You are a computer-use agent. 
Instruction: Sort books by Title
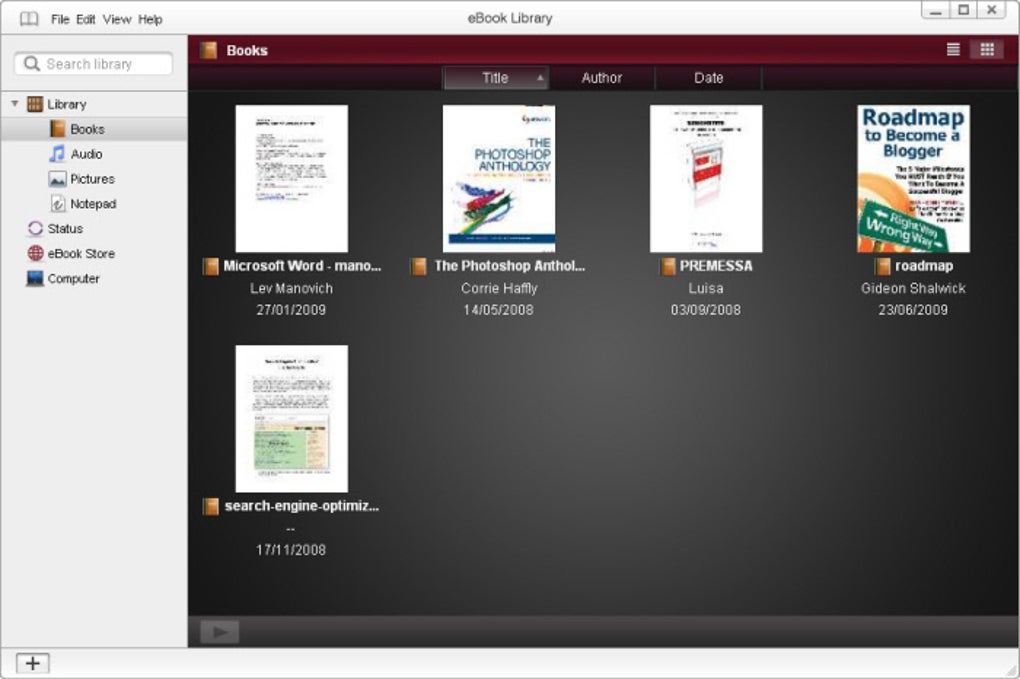click(496, 78)
